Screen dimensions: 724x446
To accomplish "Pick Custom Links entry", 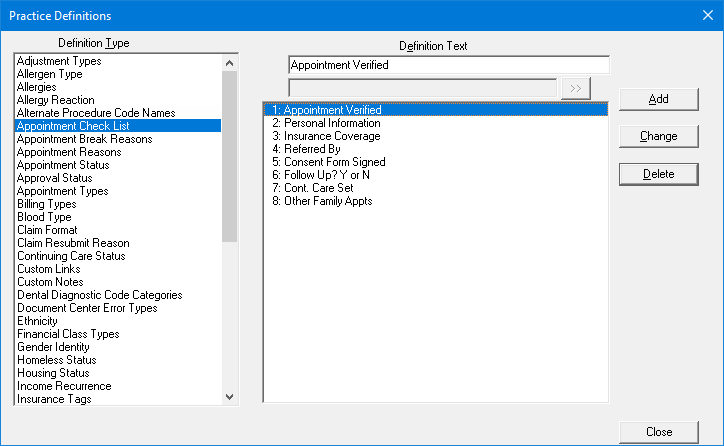I will [x=118, y=269].
